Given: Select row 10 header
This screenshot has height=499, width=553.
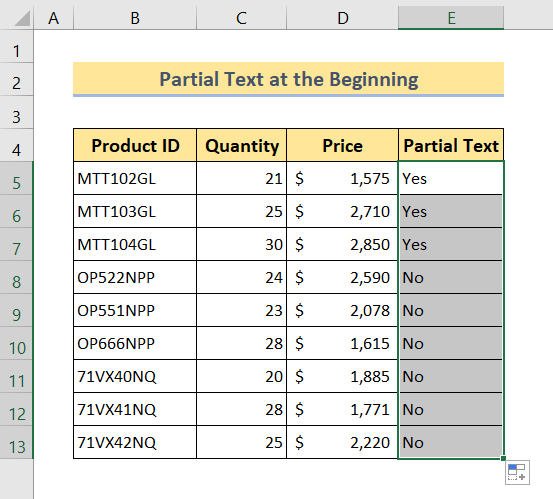Looking at the screenshot, I should click(17, 343).
